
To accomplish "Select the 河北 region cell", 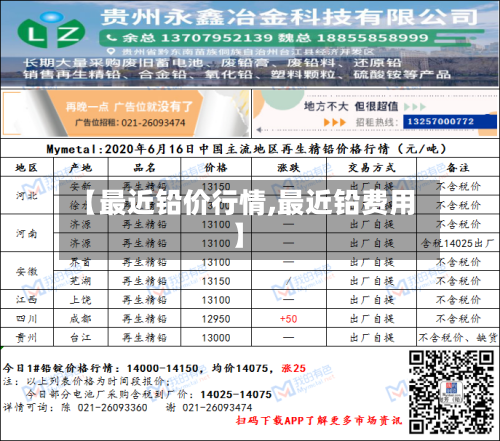I will click(26, 195).
